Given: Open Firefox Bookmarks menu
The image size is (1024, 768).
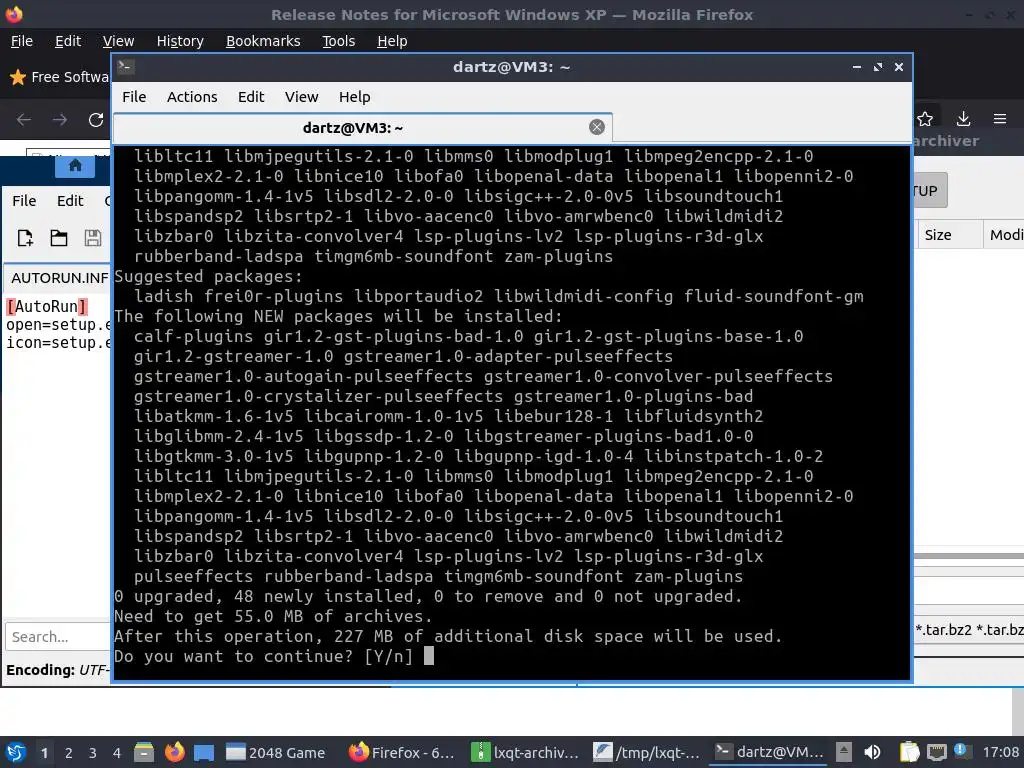Looking at the screenshot, I should (x=263, y=41).
